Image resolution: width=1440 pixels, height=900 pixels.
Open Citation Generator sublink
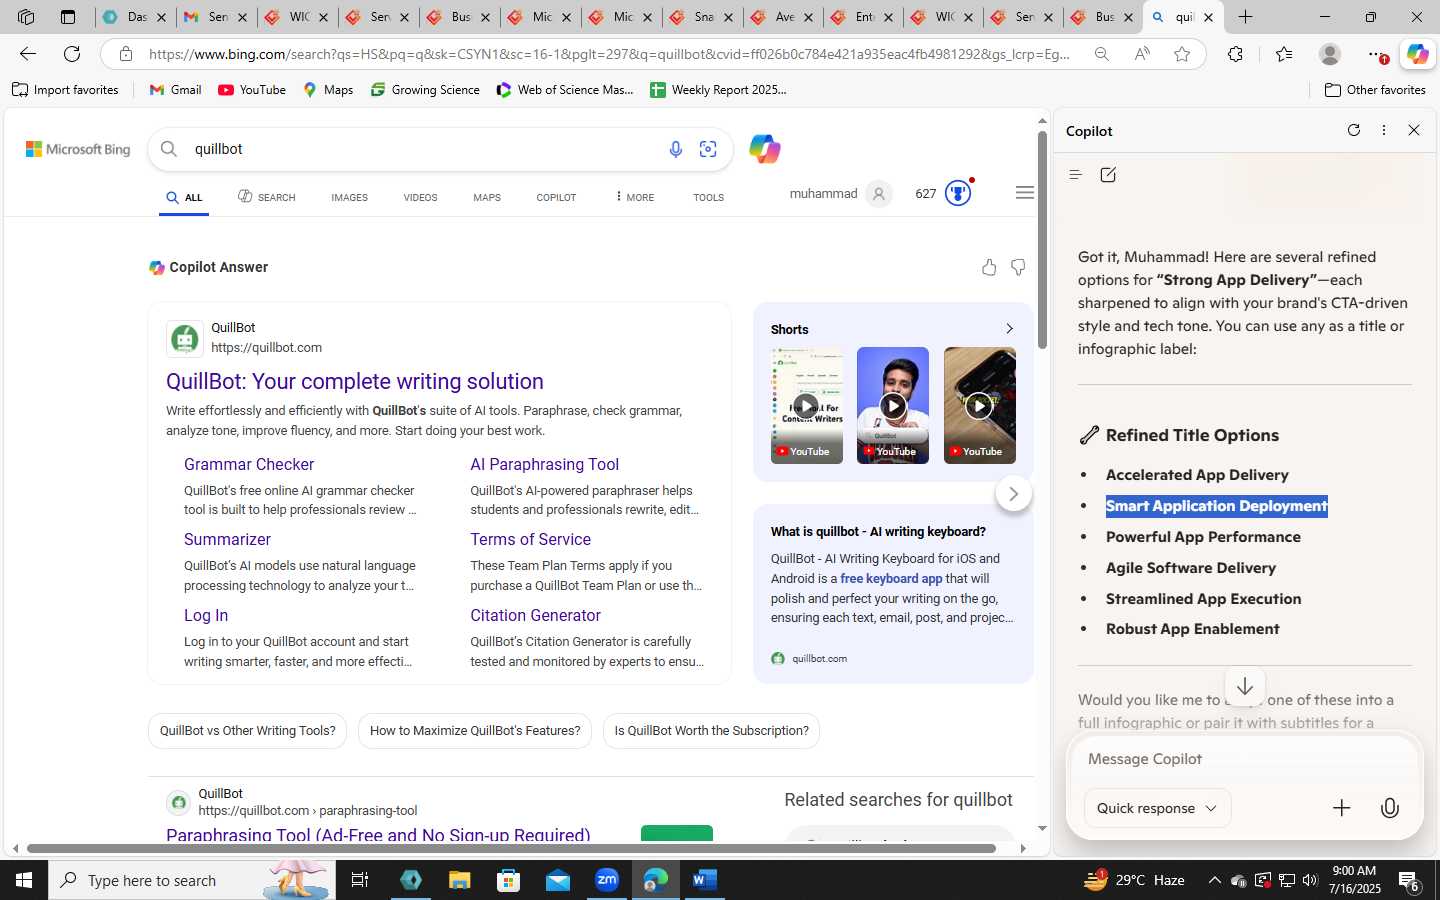tap(535, 615)
